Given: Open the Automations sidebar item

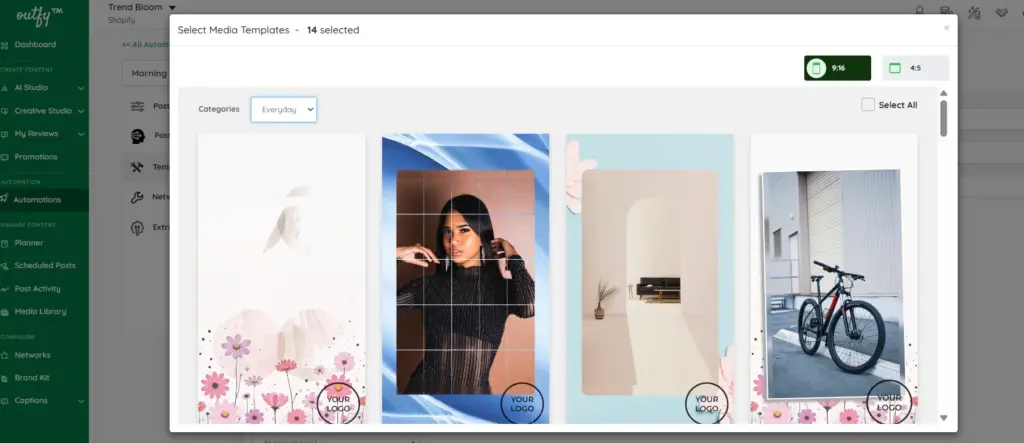Looking at the screenshot, I should [x=37, y=200].
